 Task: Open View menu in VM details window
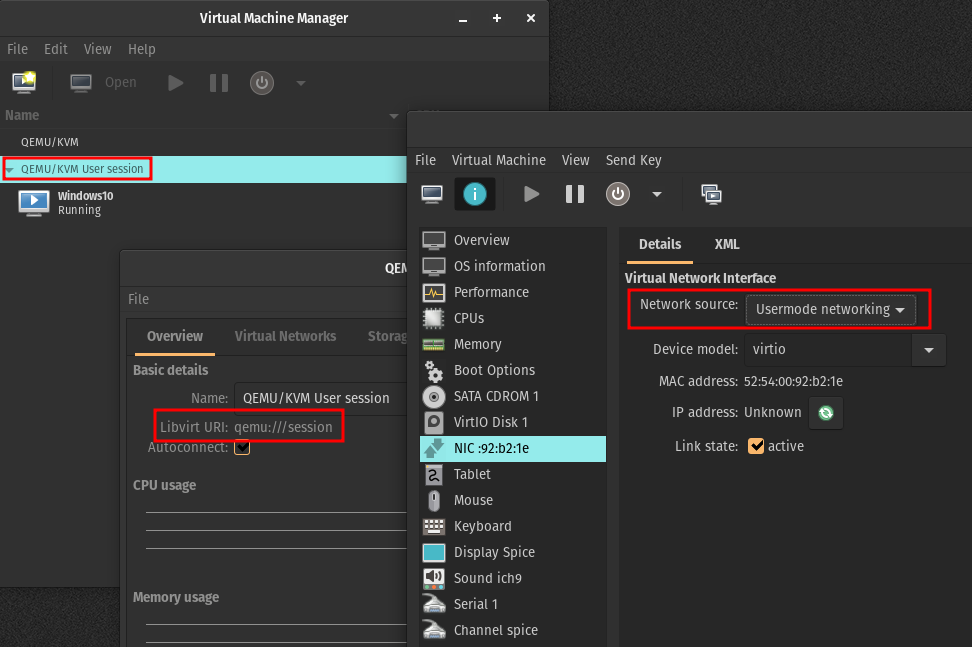tap(575, 160)
